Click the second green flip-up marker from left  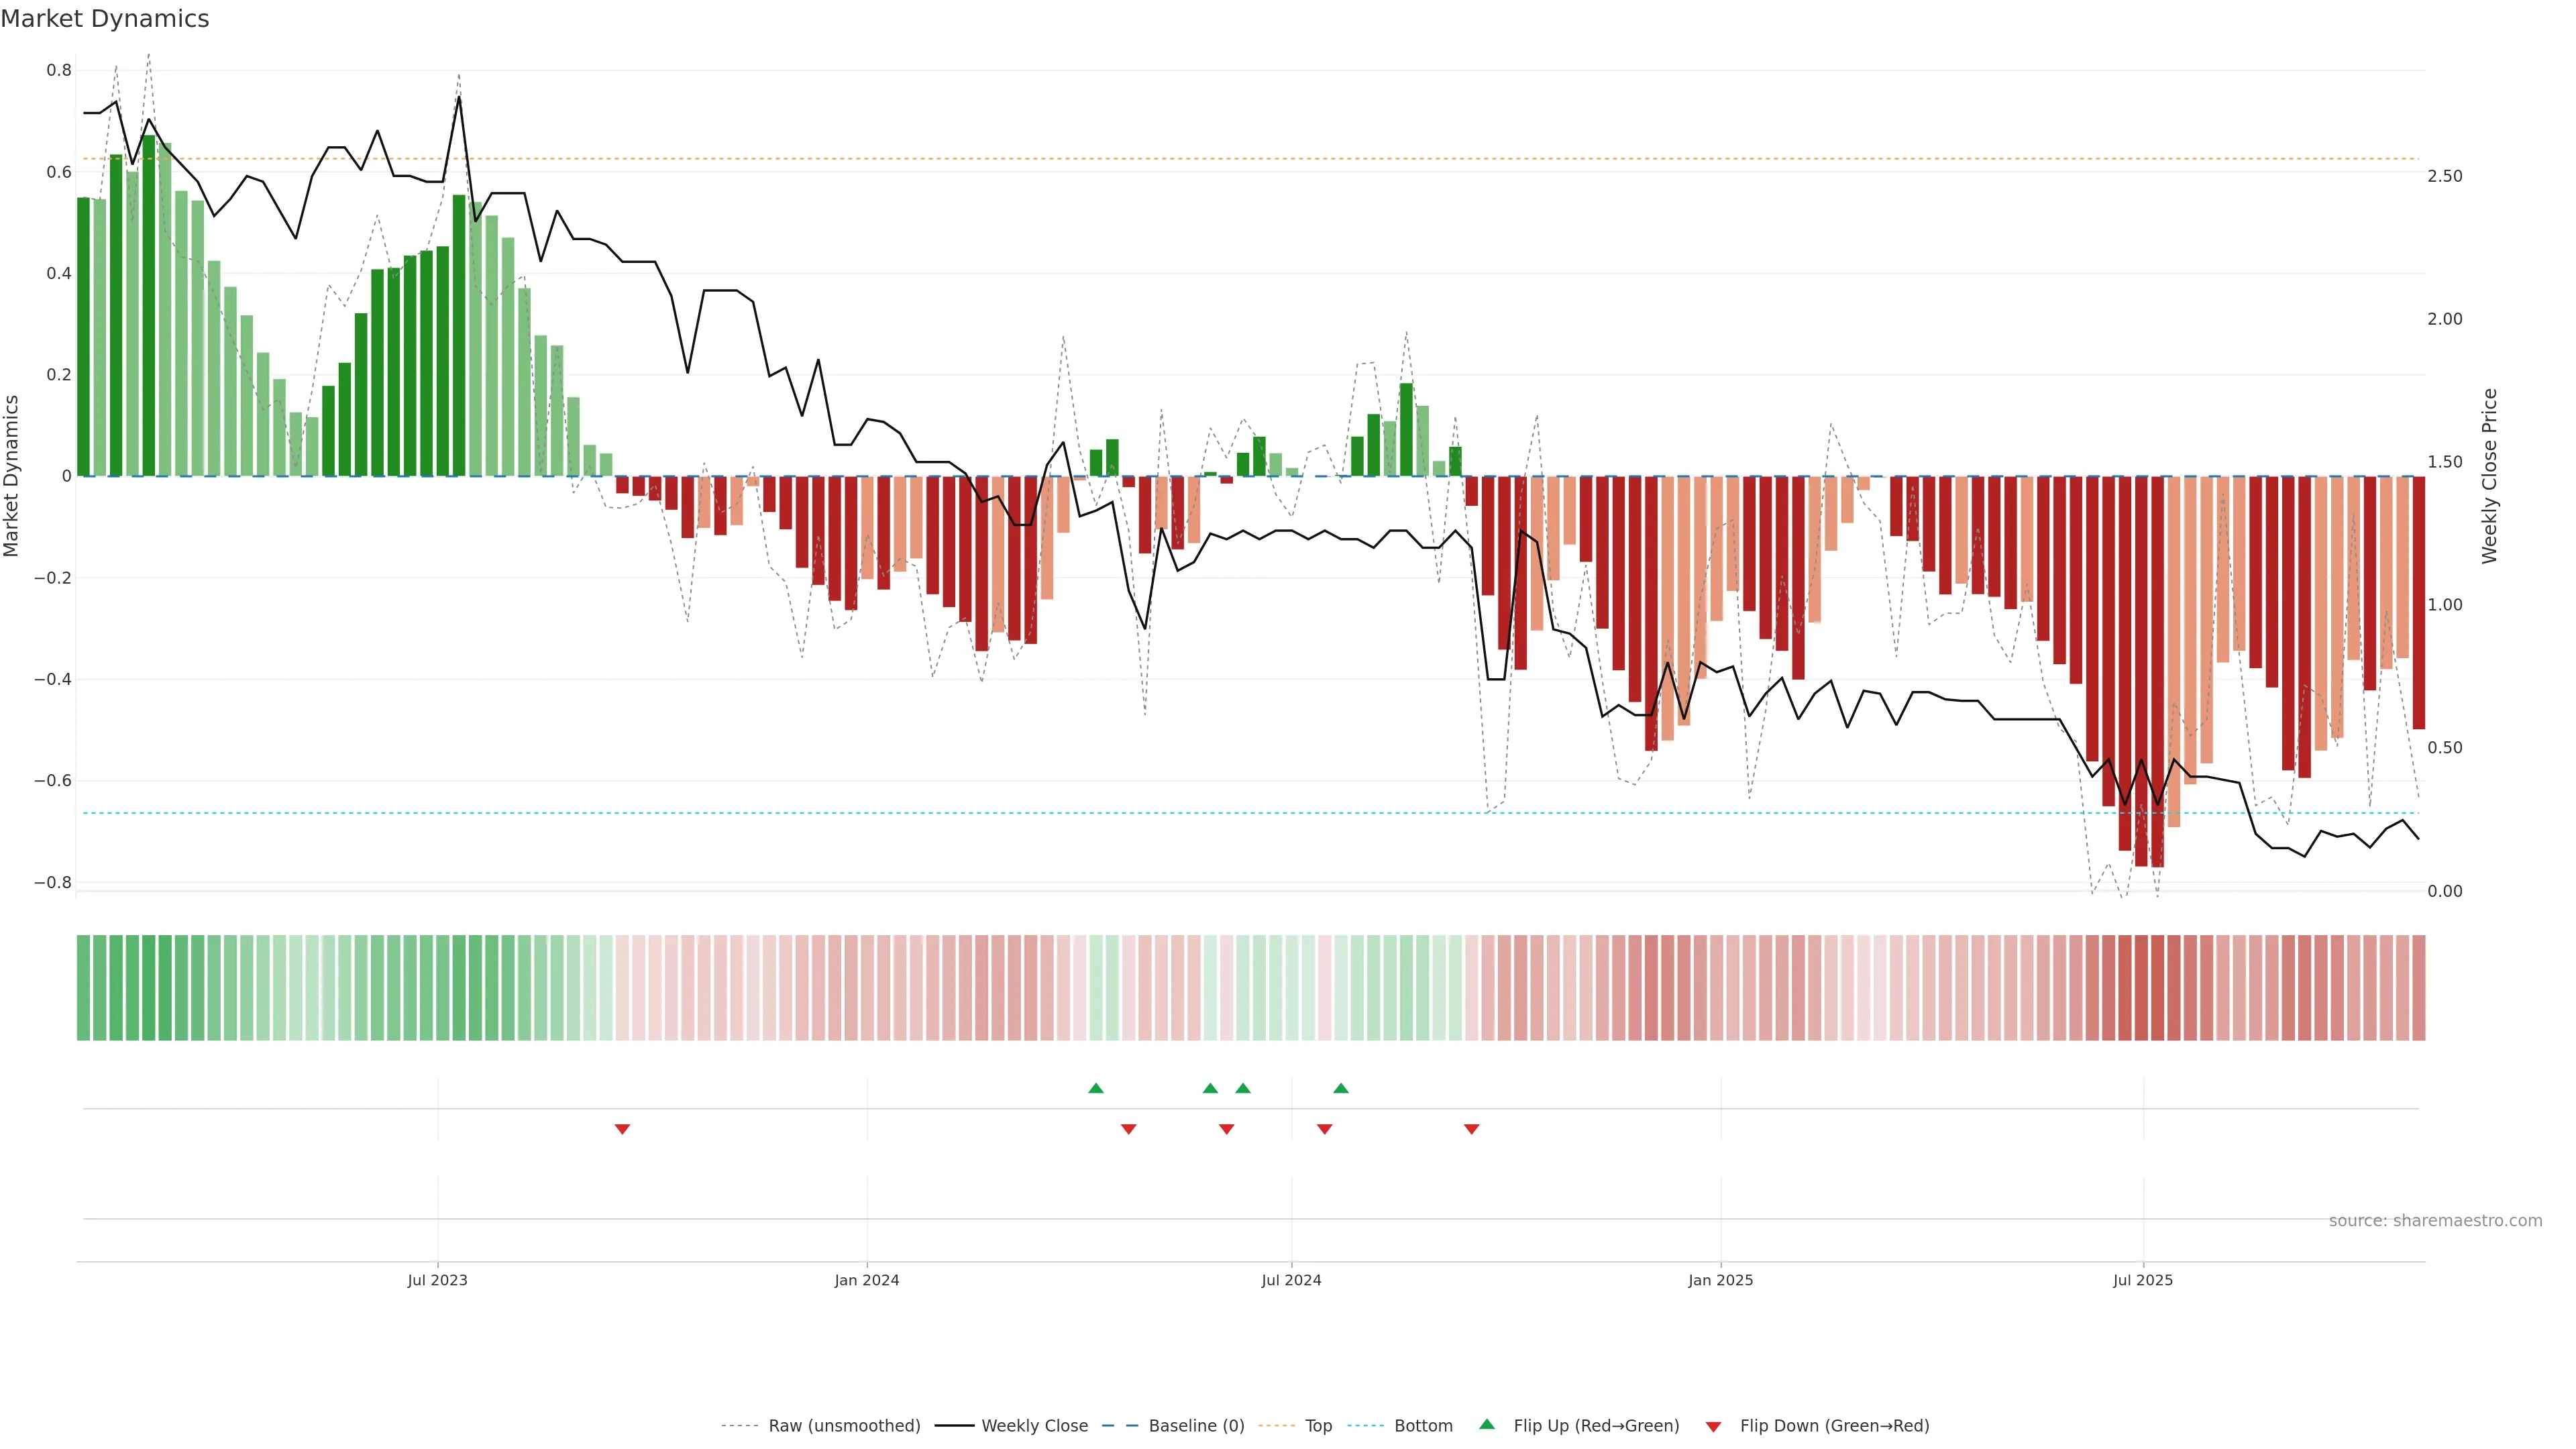[x=1210, y=1088]
